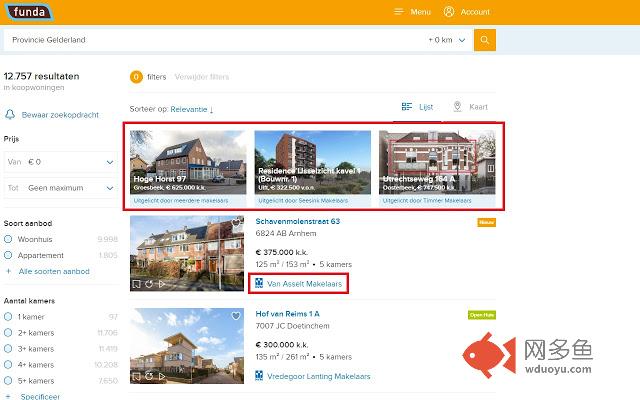Screen dimensions: 640x400
Task: Open the Menu in the header
Action: [412, 12]
